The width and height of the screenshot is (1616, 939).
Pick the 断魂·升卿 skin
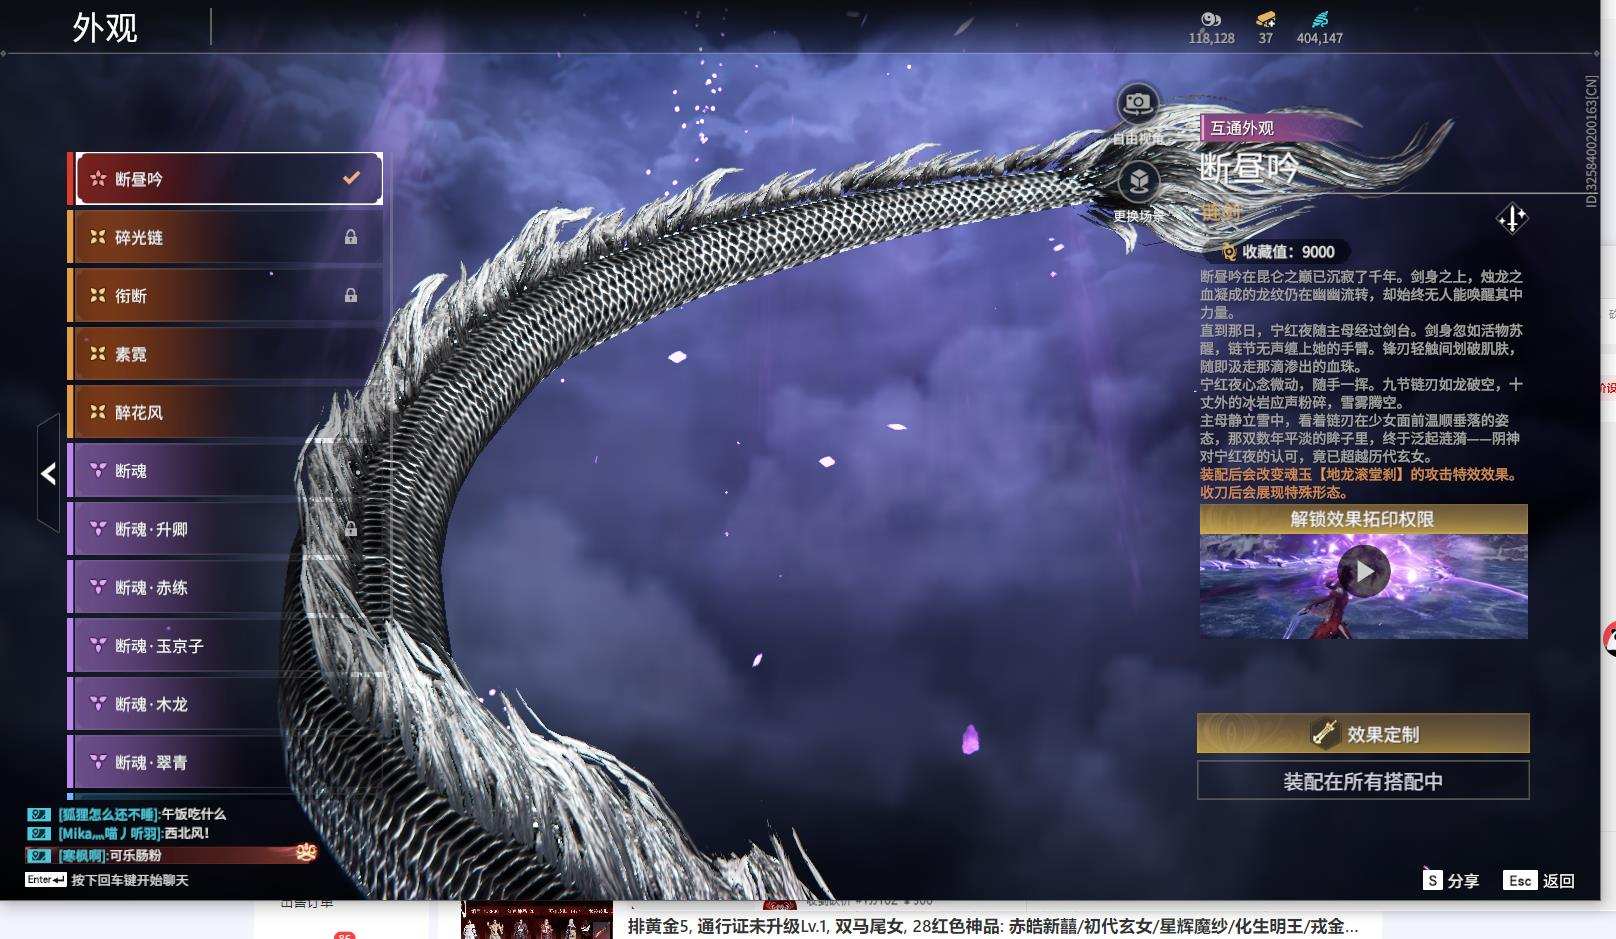click(225, 529)
